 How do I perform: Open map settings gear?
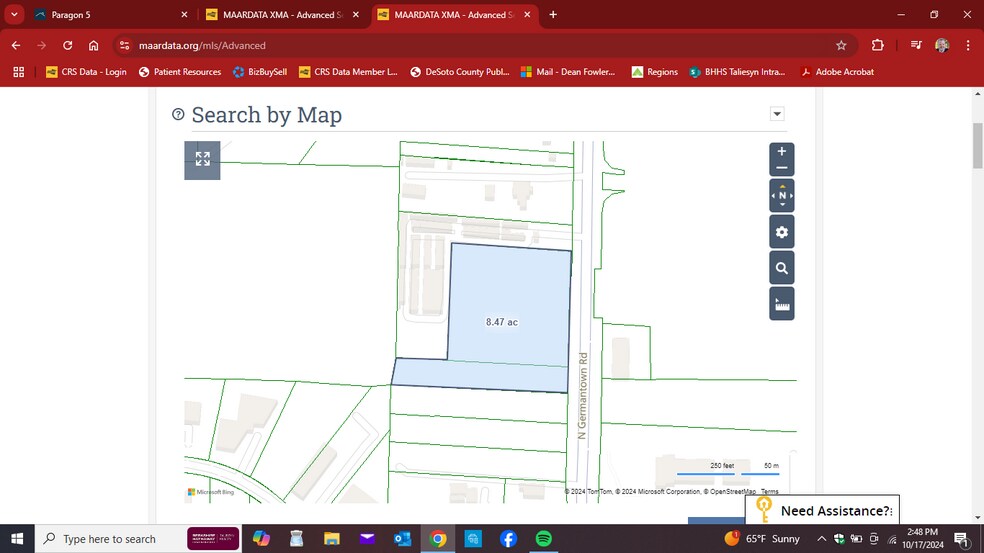[781, 232]
